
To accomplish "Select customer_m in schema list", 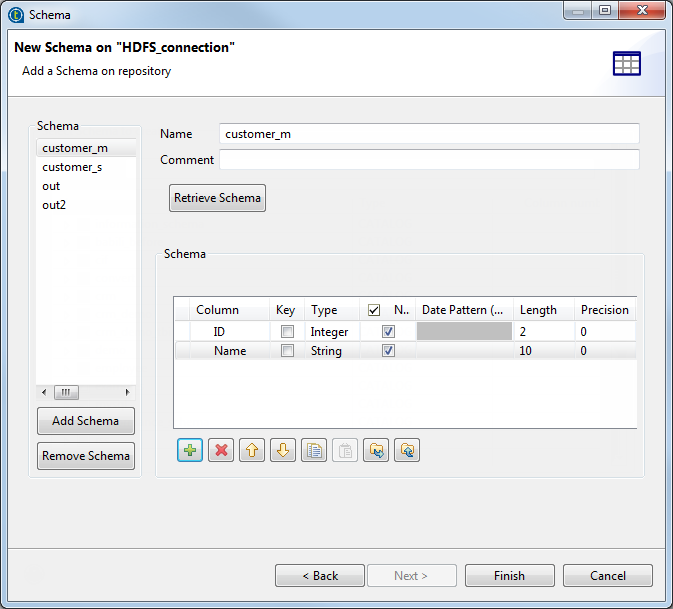I will tap(86, 148).
